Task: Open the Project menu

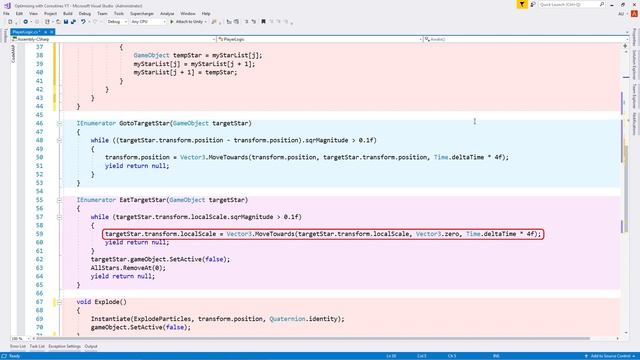Action: click(51, 13)
